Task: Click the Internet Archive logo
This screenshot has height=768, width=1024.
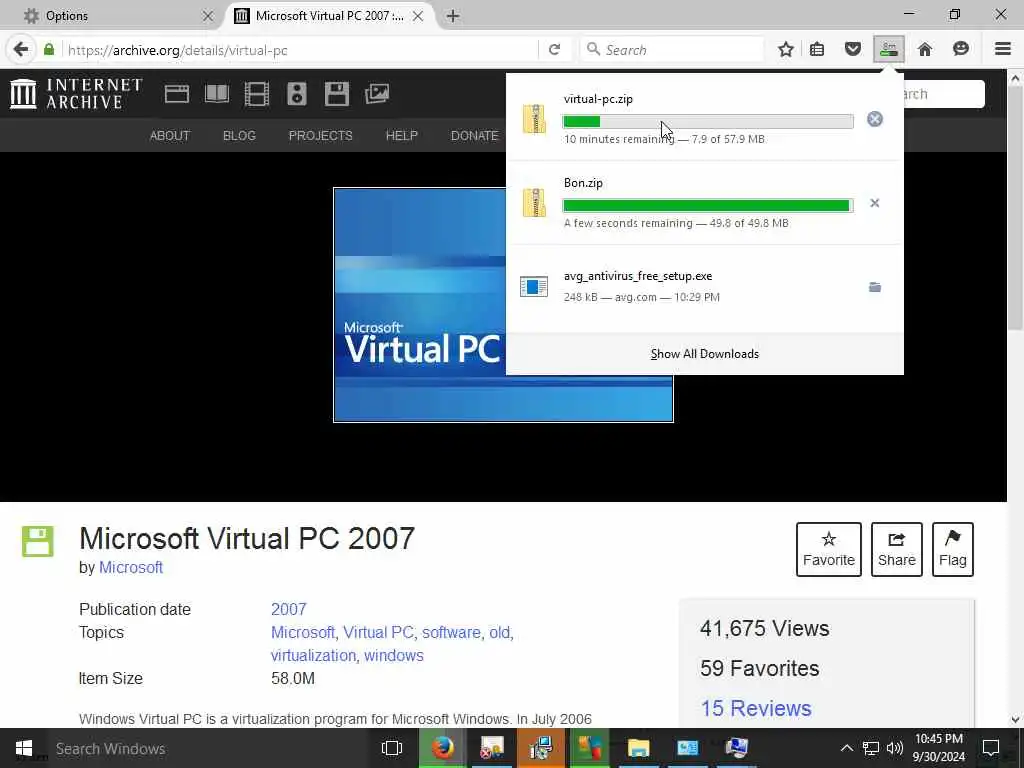Action: [76, 93]
